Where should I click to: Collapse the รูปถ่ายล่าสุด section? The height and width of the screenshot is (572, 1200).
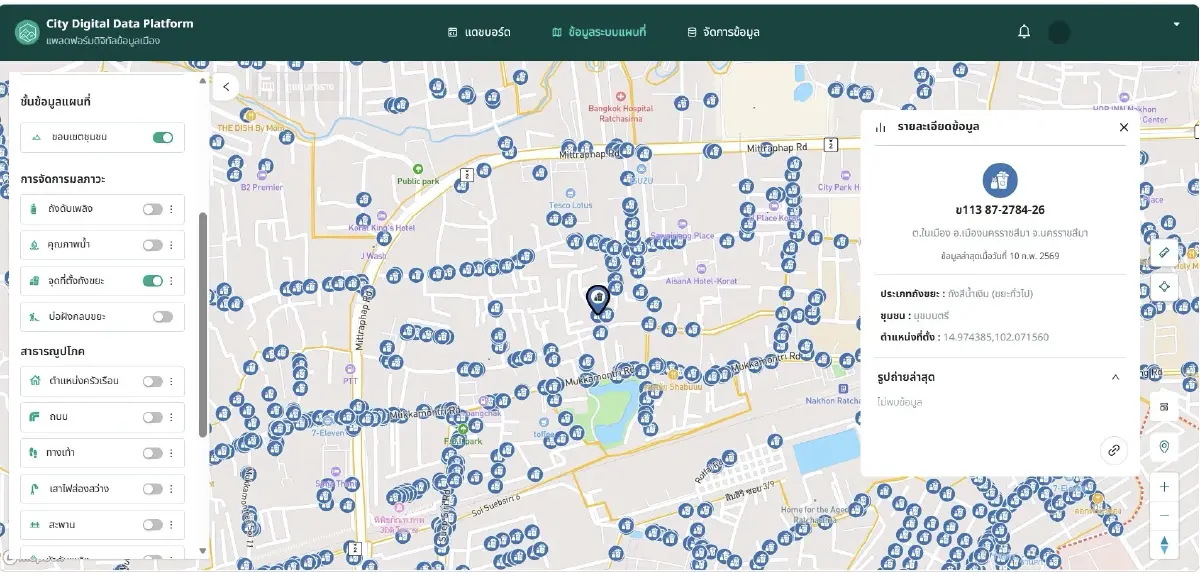click(1115, 377)
